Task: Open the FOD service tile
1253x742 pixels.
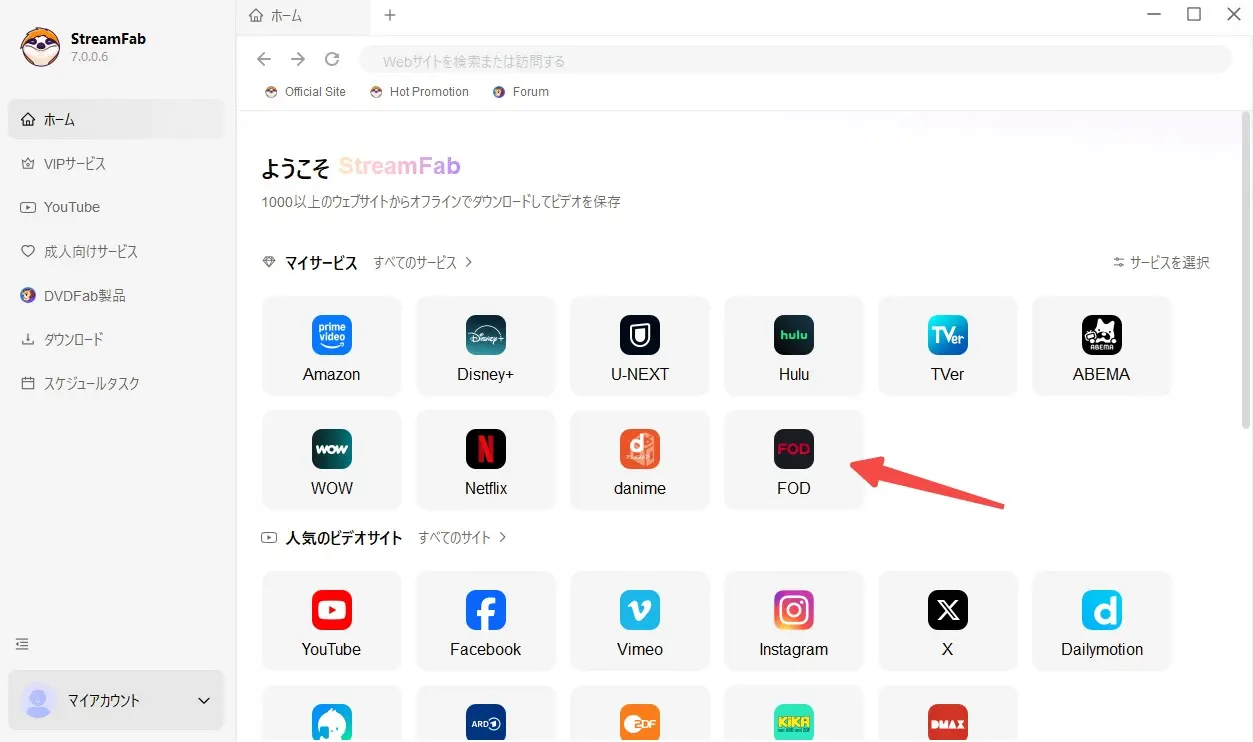Action: pos(793,460)
